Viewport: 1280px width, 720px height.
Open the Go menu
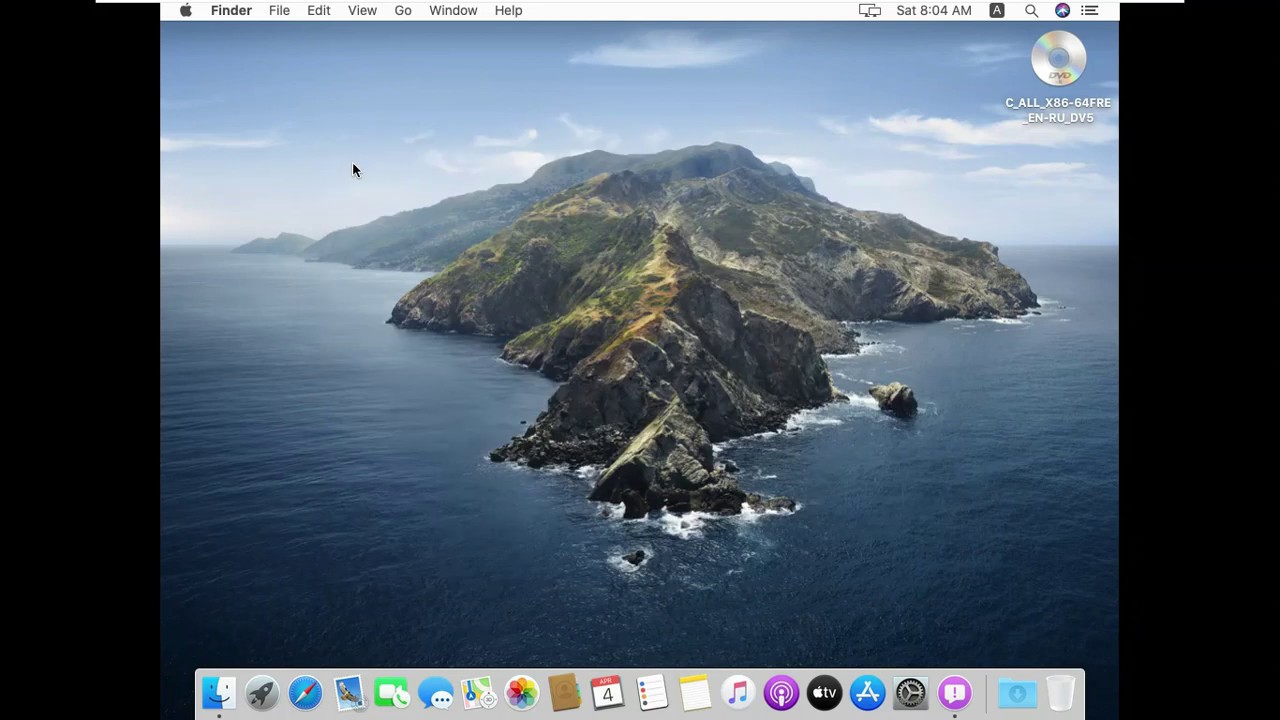[403, 10]
